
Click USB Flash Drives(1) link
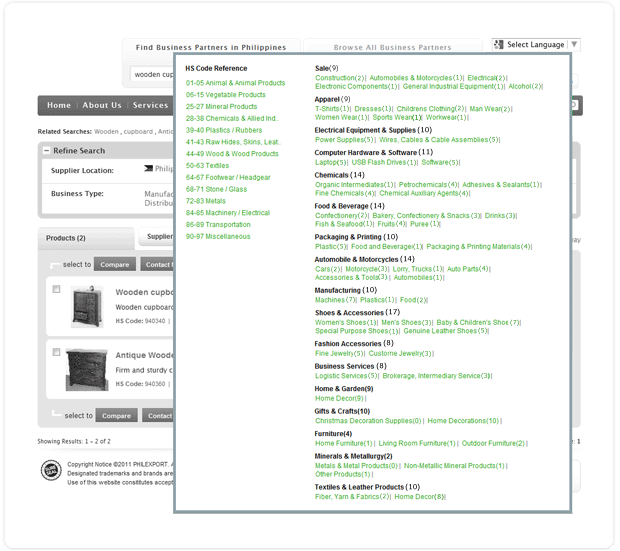click(x=384, y=162)
